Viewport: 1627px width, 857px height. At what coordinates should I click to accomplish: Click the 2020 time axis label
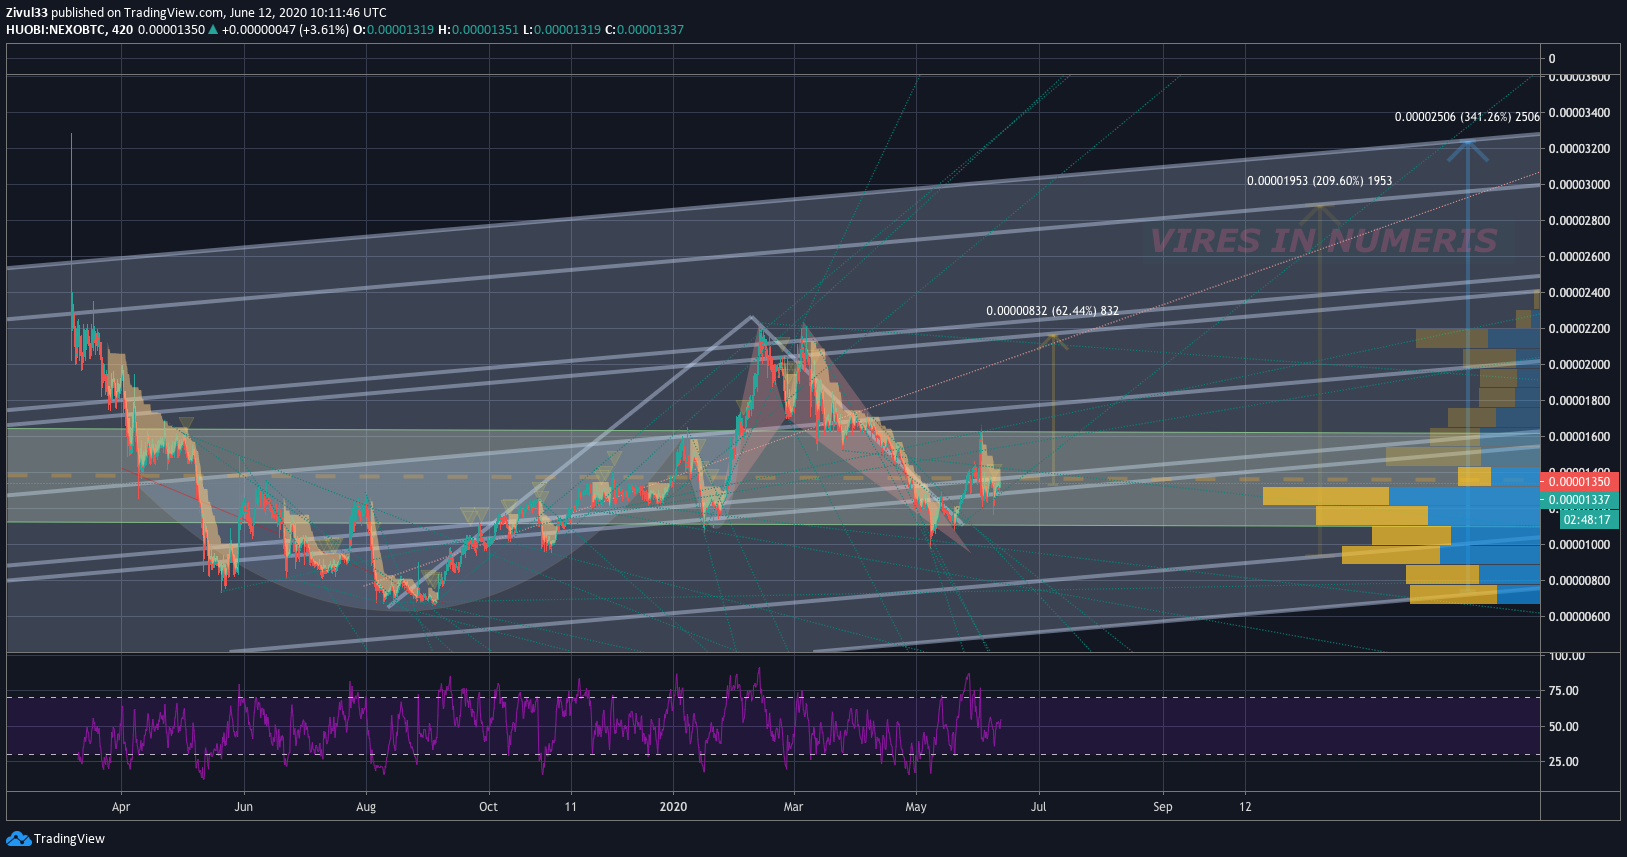[x=674, y=807]
